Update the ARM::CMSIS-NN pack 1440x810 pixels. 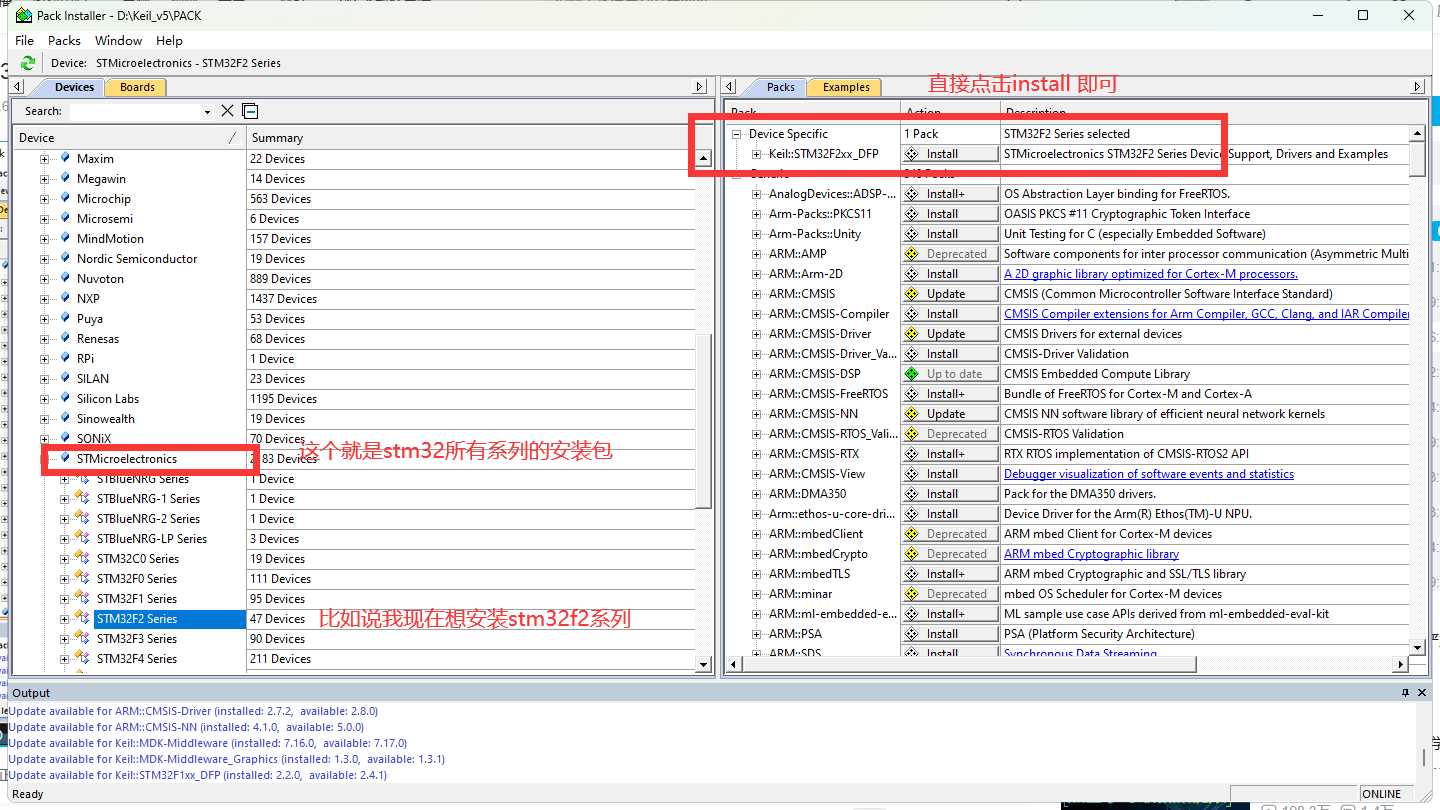[x=950, y=414]
